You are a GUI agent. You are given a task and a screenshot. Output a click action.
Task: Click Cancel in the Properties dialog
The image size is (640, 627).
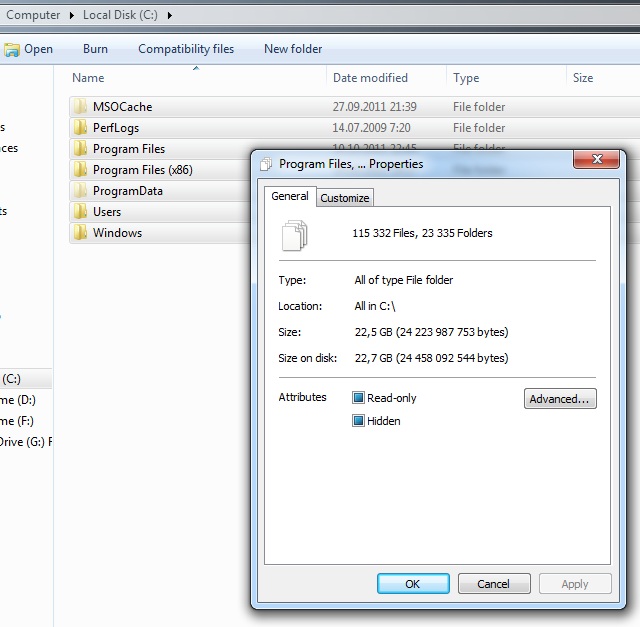(494, 584)
